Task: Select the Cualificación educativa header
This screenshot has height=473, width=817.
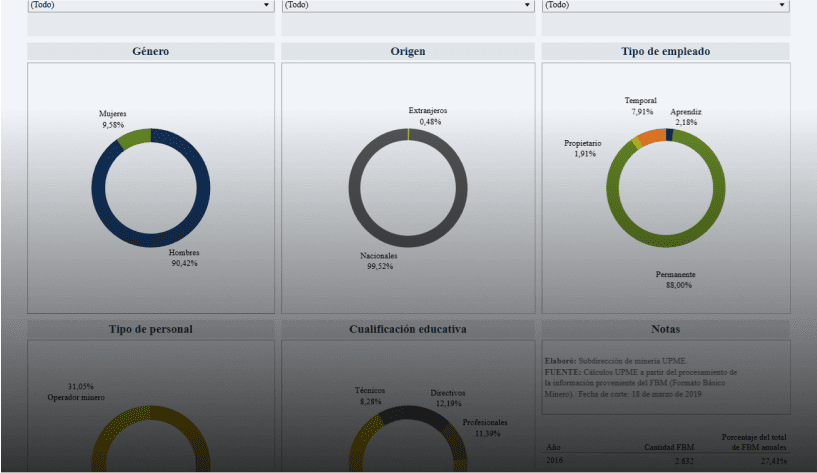Action: pos(407,329)
